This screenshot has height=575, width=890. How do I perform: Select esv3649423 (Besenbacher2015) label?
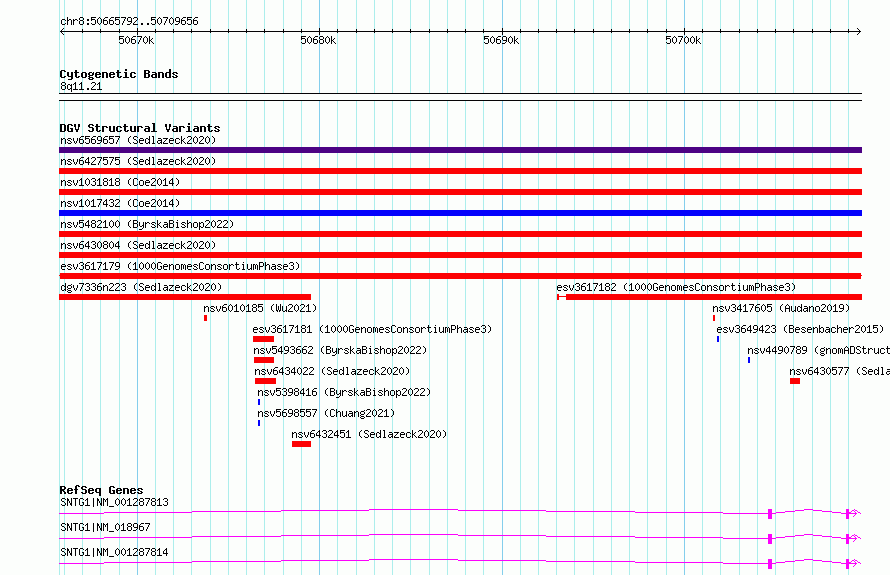click(800, 329)
